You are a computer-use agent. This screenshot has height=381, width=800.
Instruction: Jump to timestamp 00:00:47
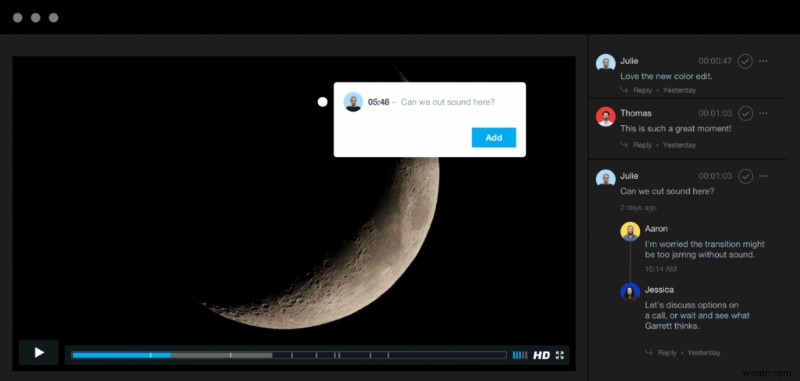(715, 61)
